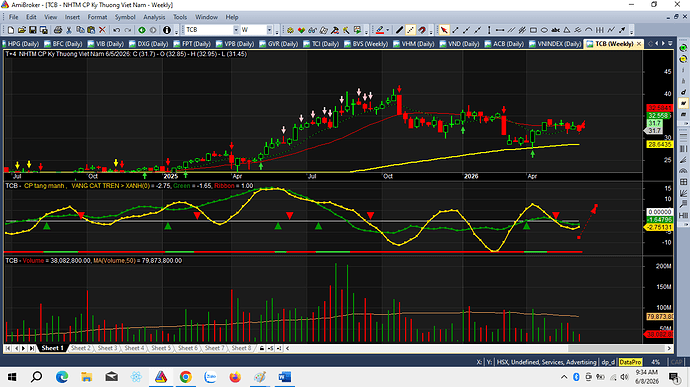Click the Redo arrow icon
The width and height of the screenshot is (690, 387).
tap(128, 30)
